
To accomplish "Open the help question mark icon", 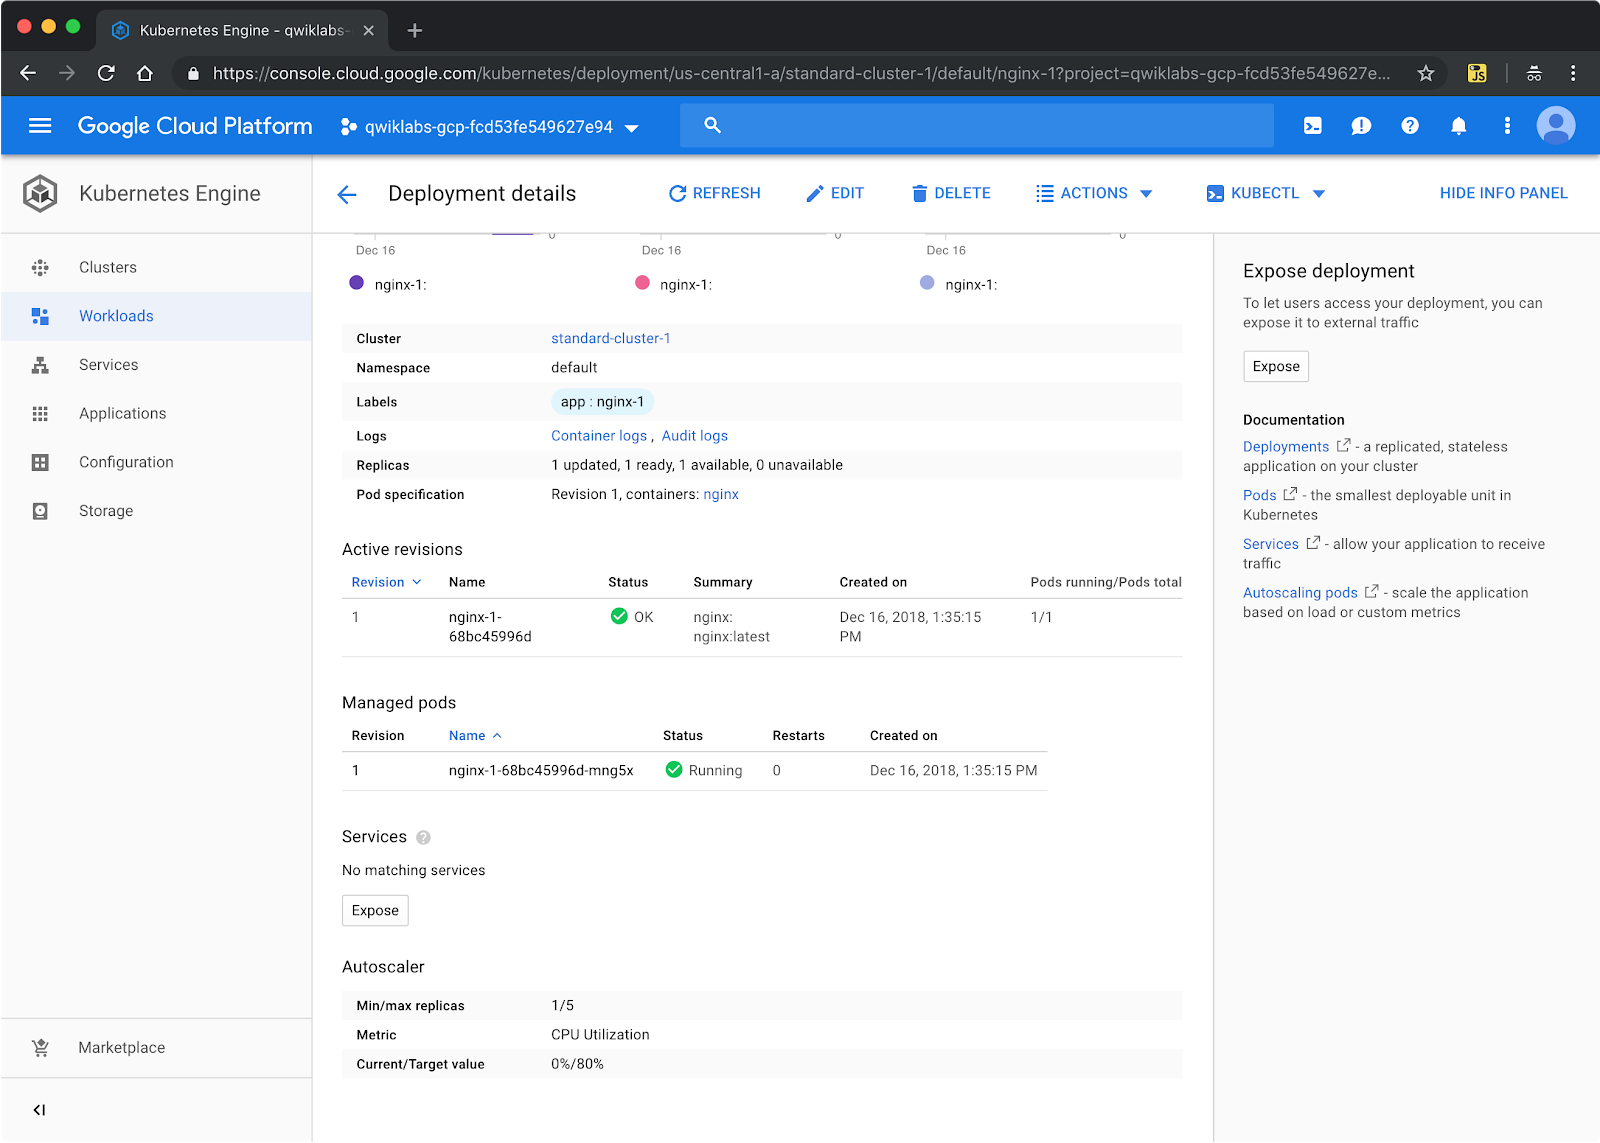I will [1410, 126].
